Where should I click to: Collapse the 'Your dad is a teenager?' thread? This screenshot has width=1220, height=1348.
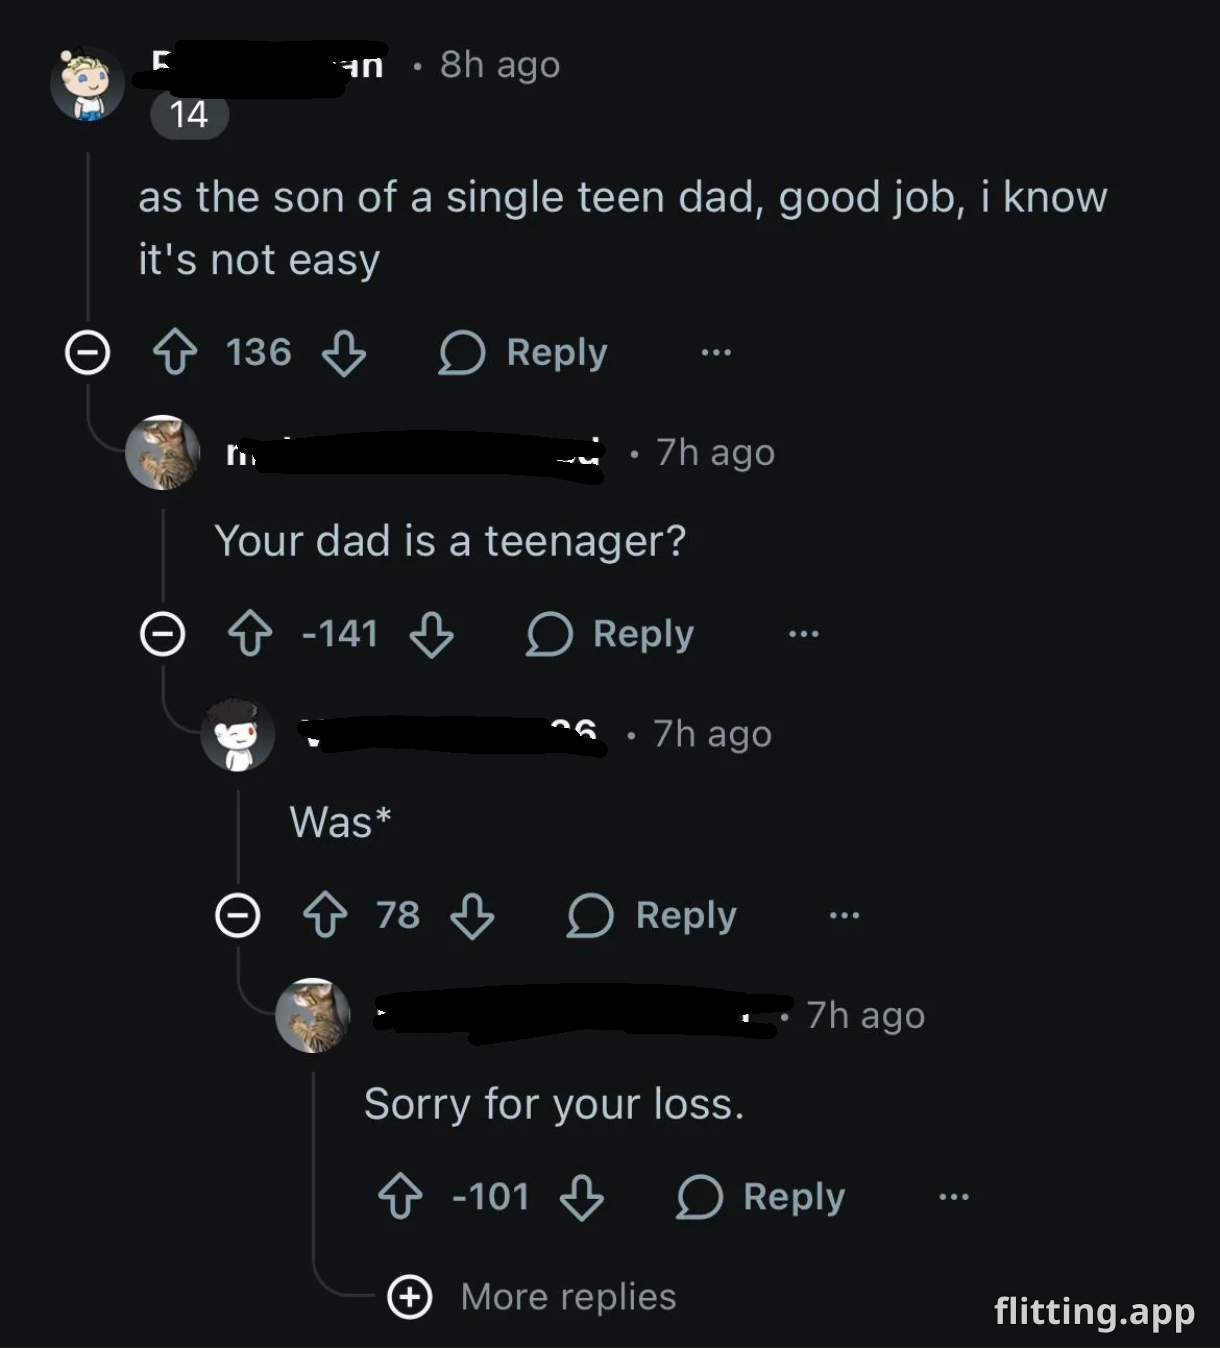point(163,633)
